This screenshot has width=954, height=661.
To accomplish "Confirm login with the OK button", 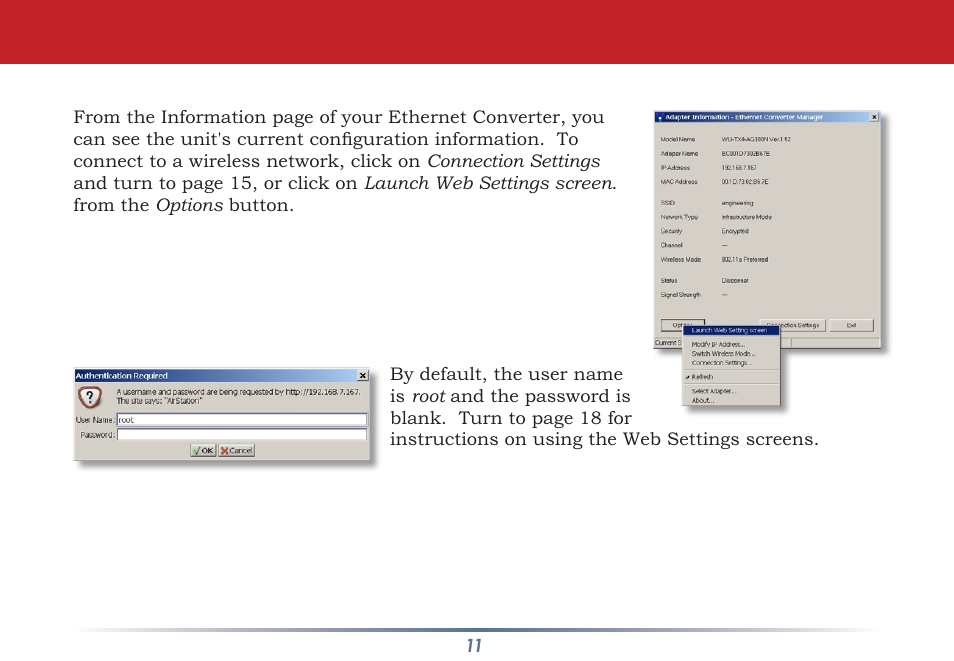I will coord(203,450).
